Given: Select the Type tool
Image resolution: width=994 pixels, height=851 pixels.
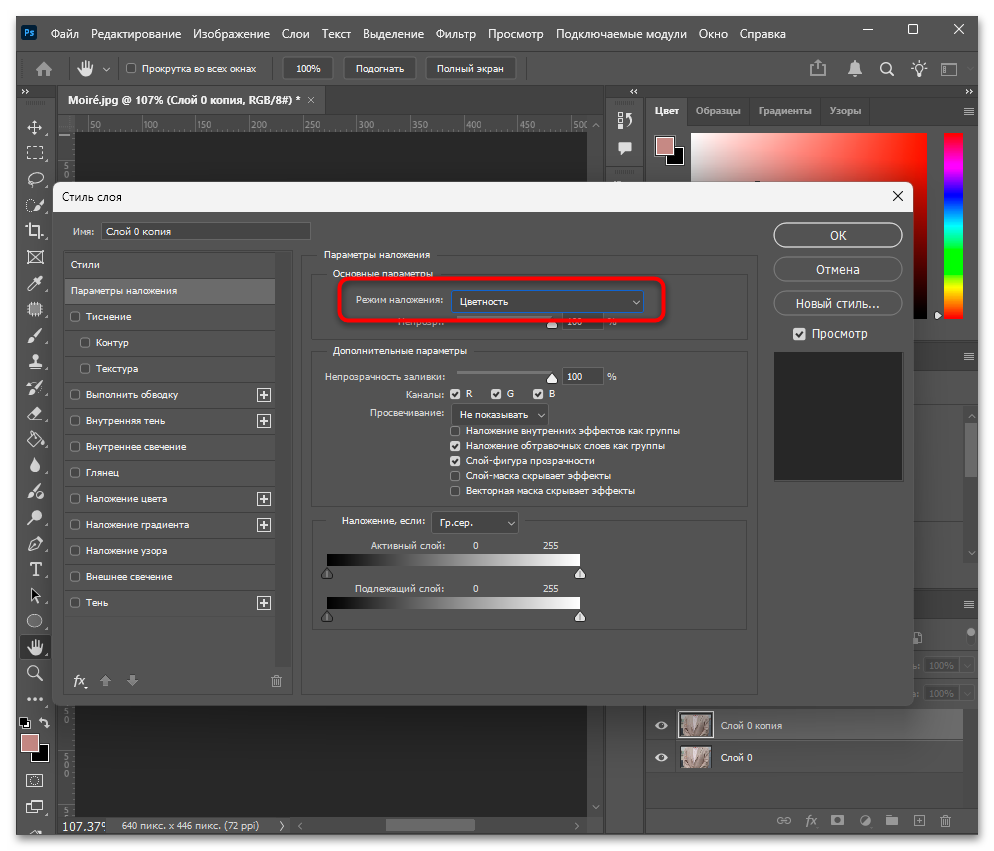Looking at the screenshot, I should click(36, 569).
